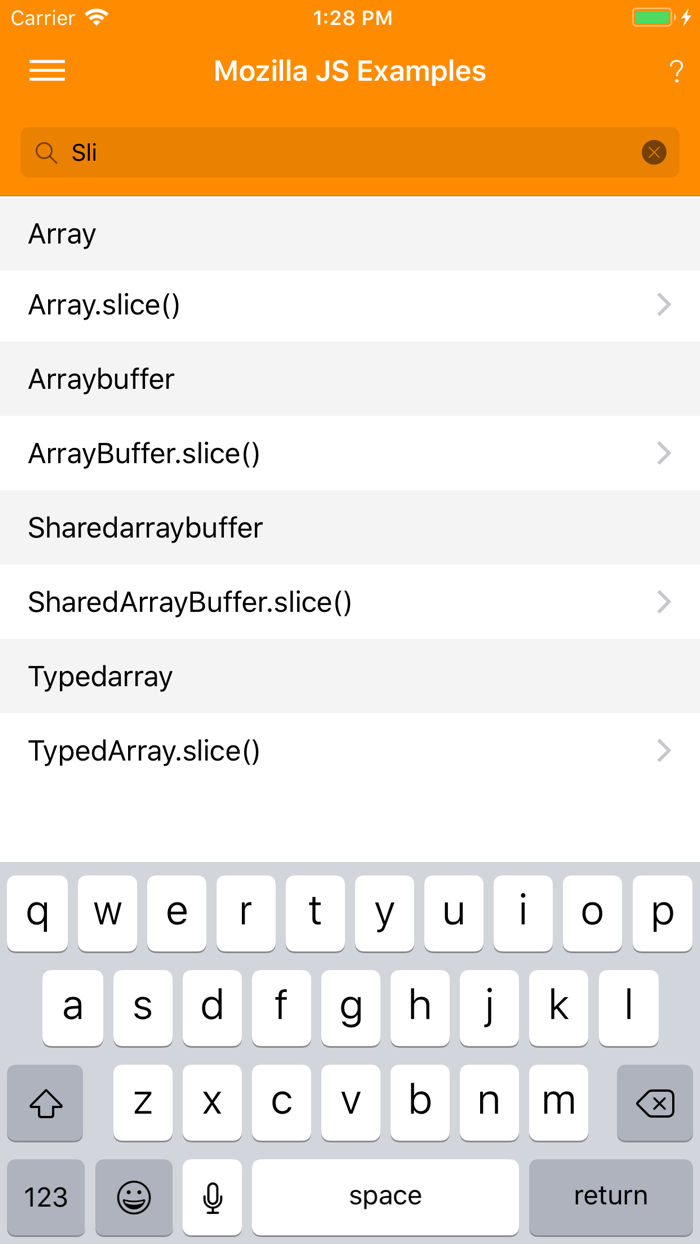Expand SharedArrayBuffer.slice() via its chevron
The width and height of the screenshot is (700, 1244).
(x=664, y=602)
